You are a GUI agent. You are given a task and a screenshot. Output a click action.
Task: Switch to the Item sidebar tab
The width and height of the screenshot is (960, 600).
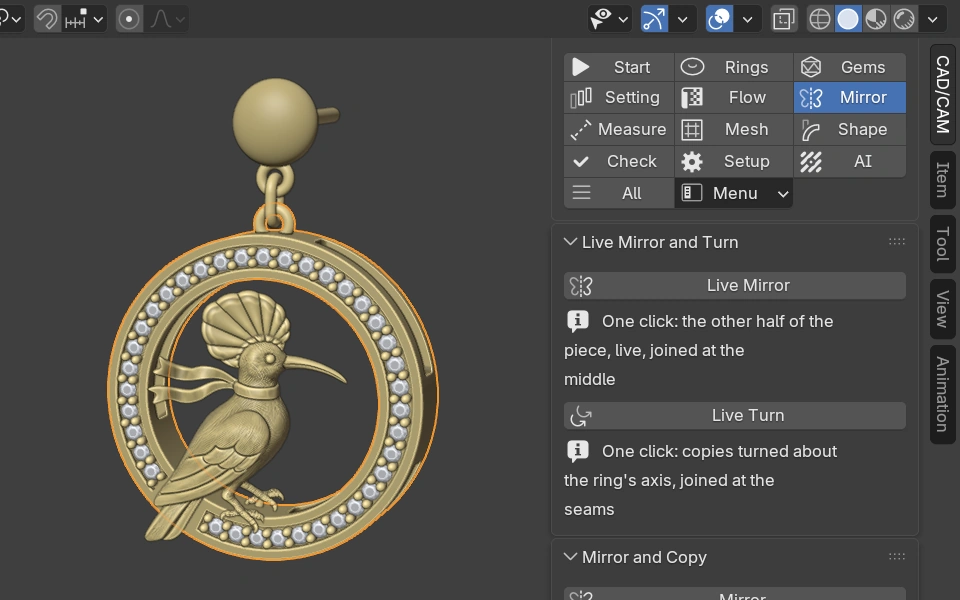pyautogui.click(x=943, y=180)
